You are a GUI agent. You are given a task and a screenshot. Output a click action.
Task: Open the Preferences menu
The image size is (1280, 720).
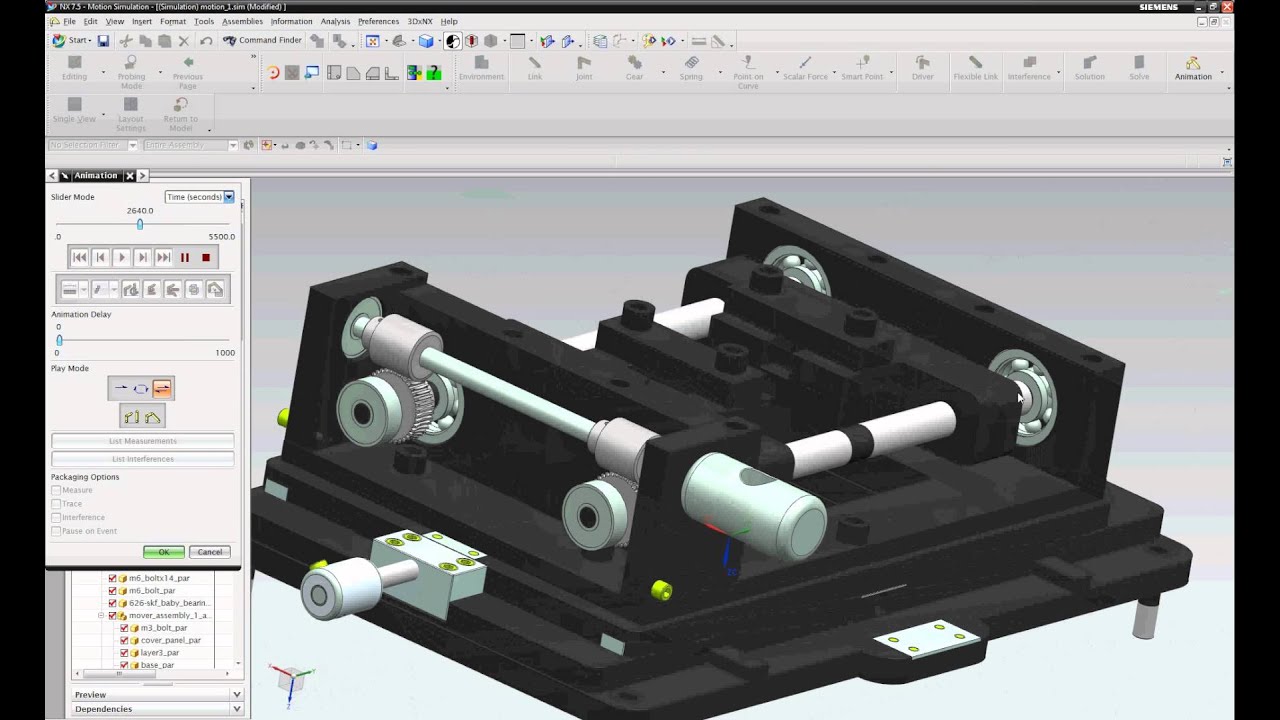[378, 21]
